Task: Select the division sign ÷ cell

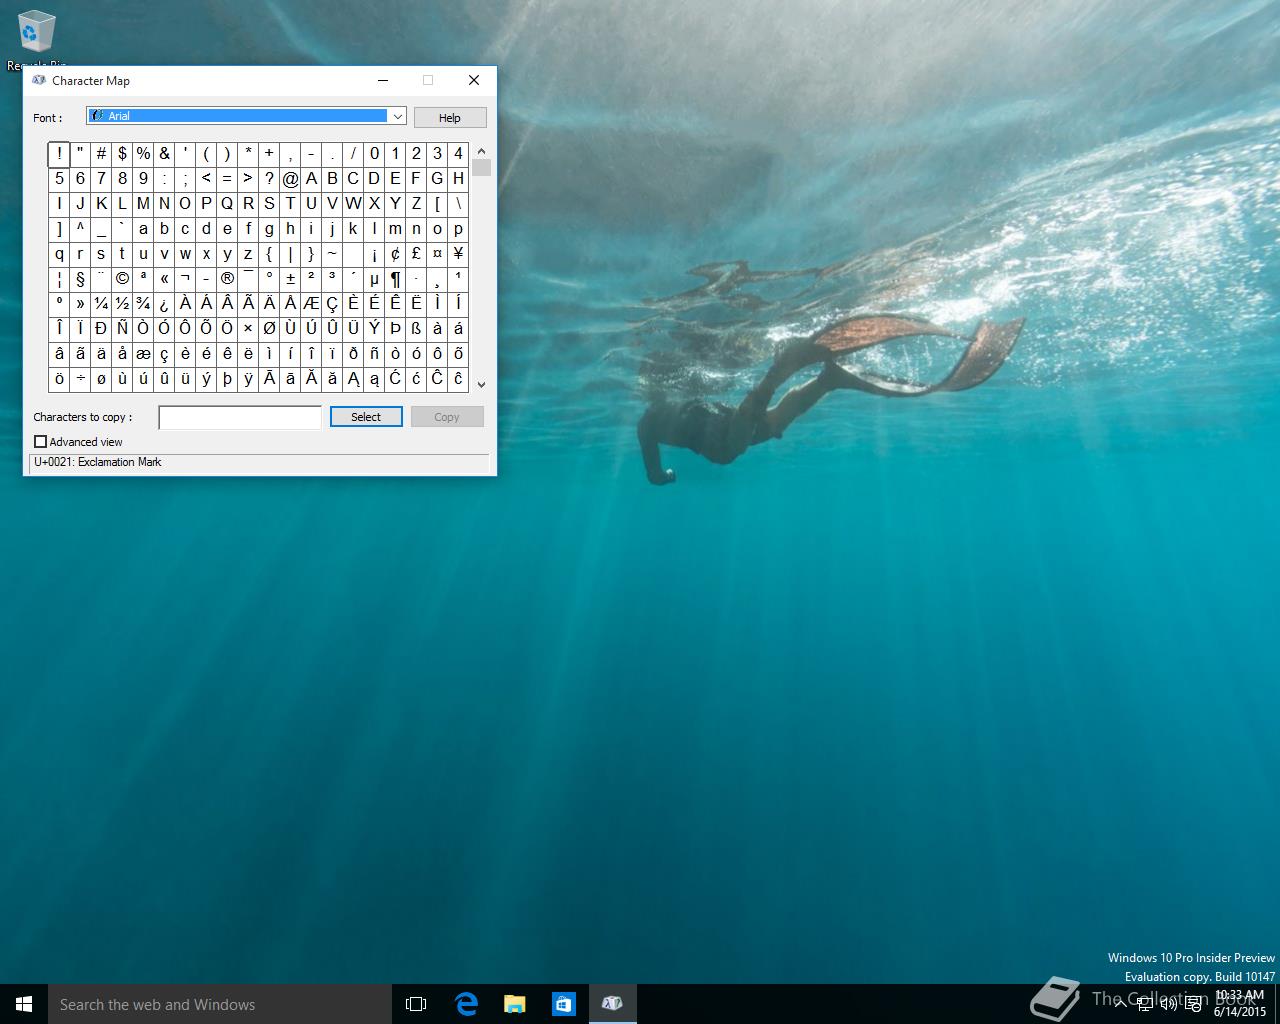Action: tap(80, 378)
